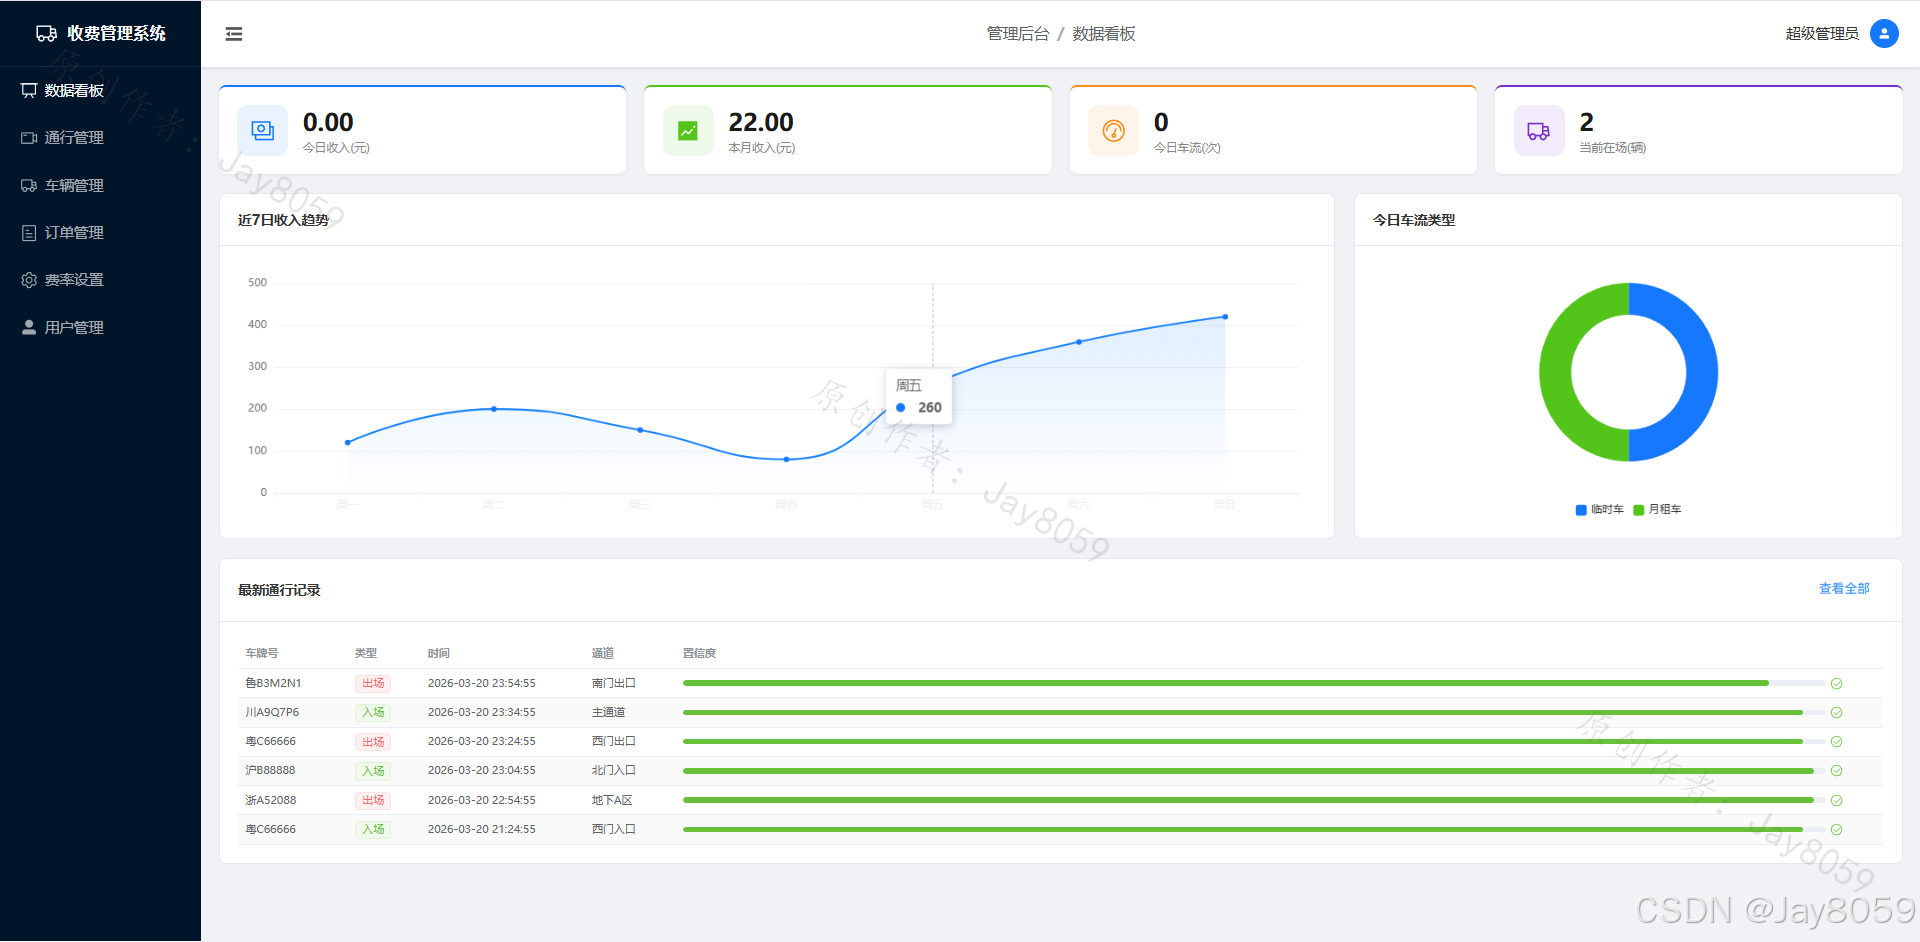Screen dimensions: 1920x942
Task: Click confidence progress bar for 川A9Q7P6
Action: 1254,713
